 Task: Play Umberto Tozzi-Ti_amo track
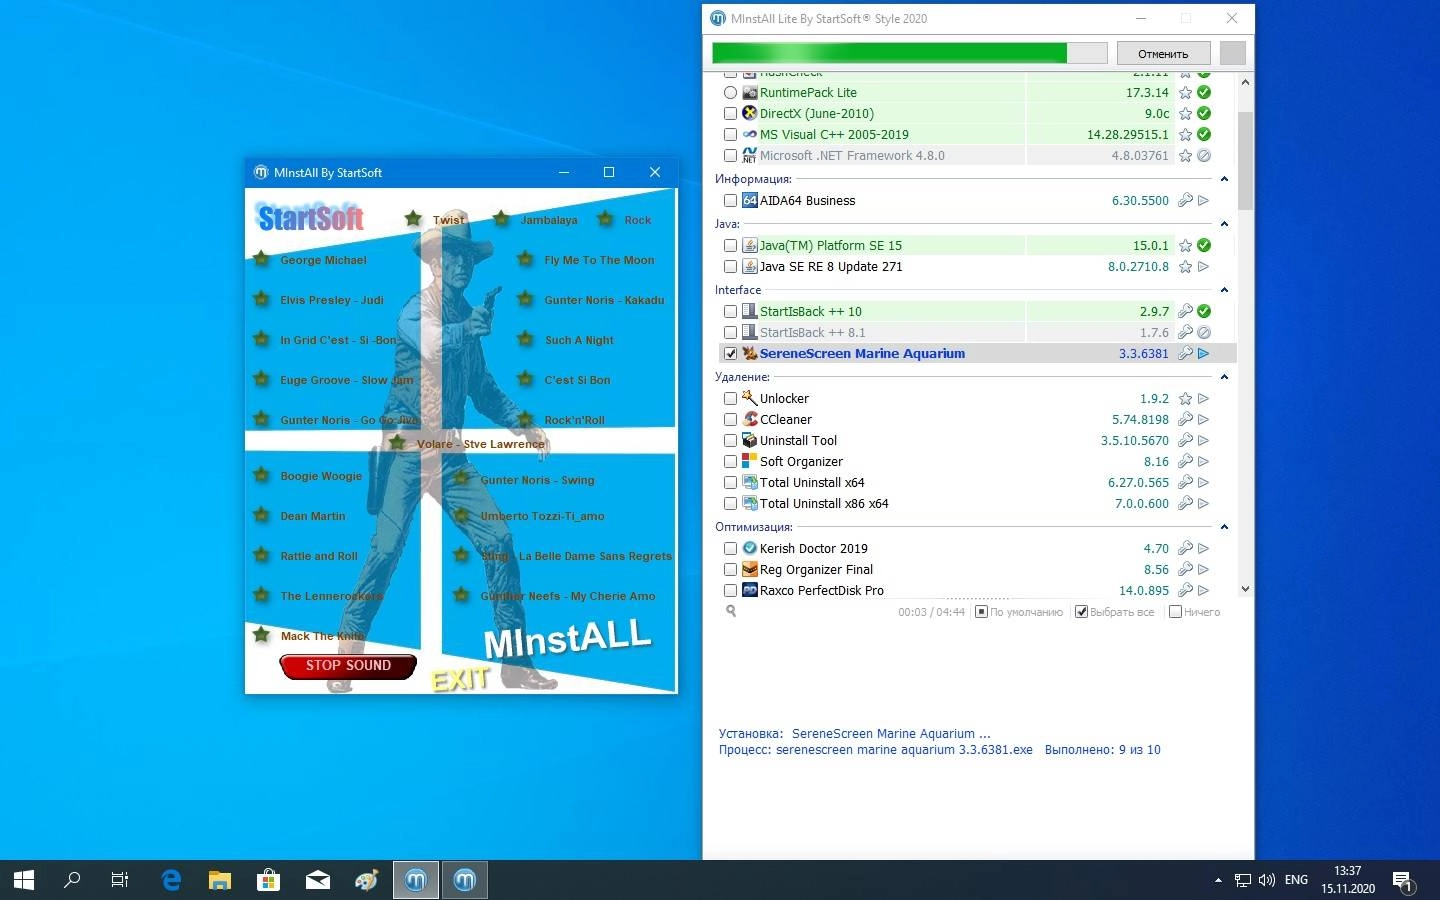coord(542,516)
